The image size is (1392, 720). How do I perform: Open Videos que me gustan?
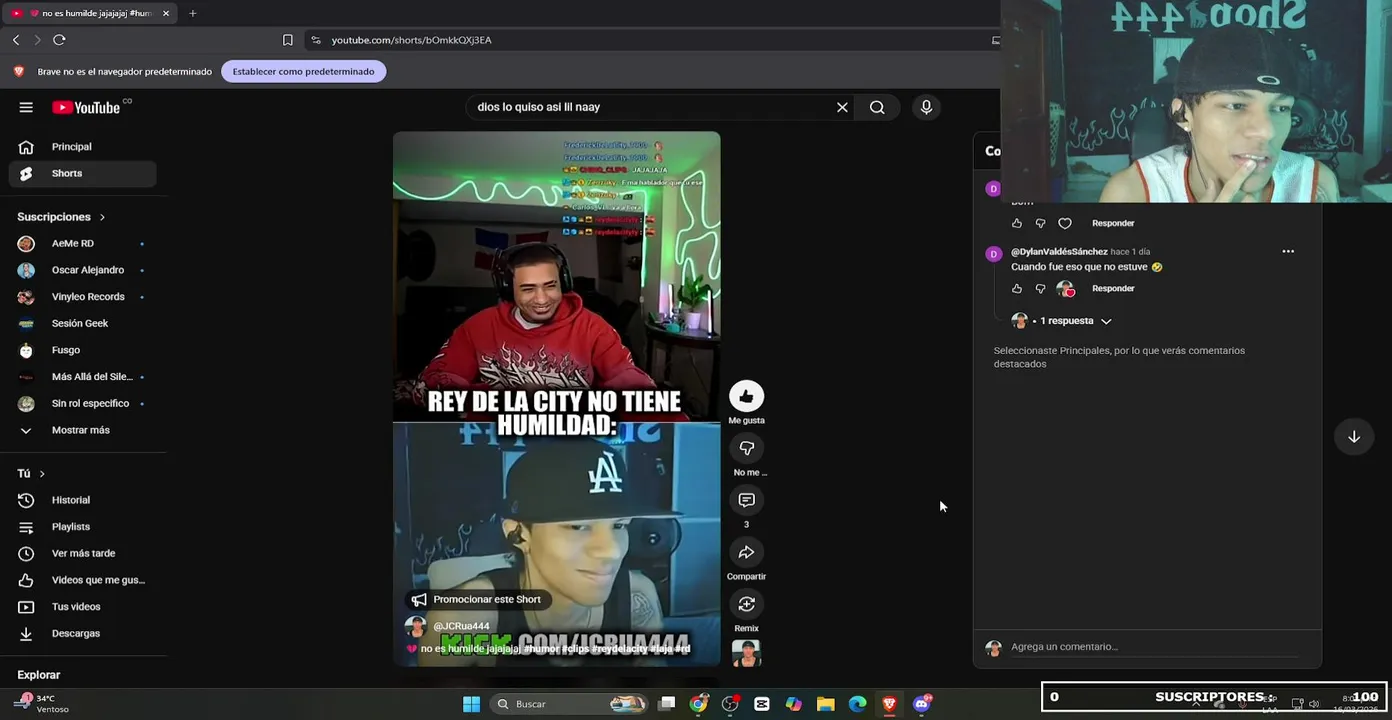(x=83, y=580)
